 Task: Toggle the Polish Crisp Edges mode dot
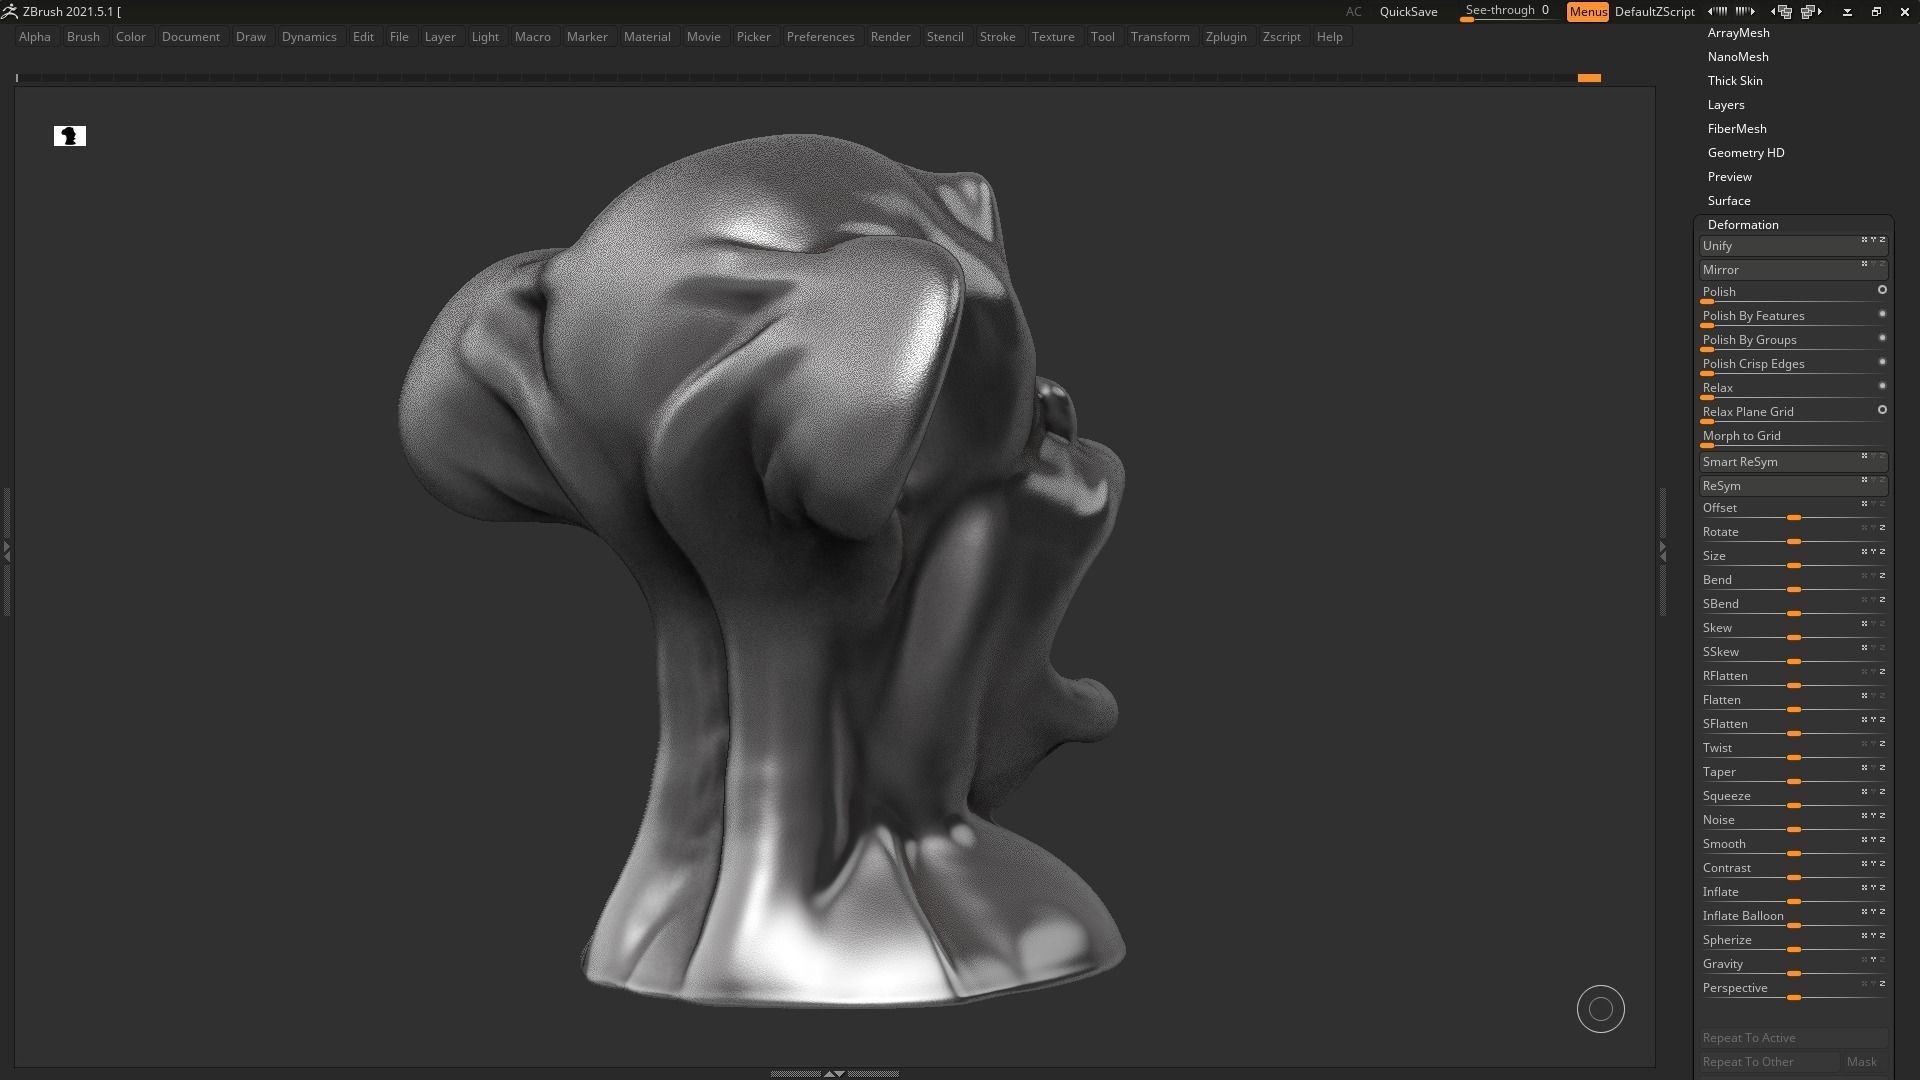pos(1882,362)
